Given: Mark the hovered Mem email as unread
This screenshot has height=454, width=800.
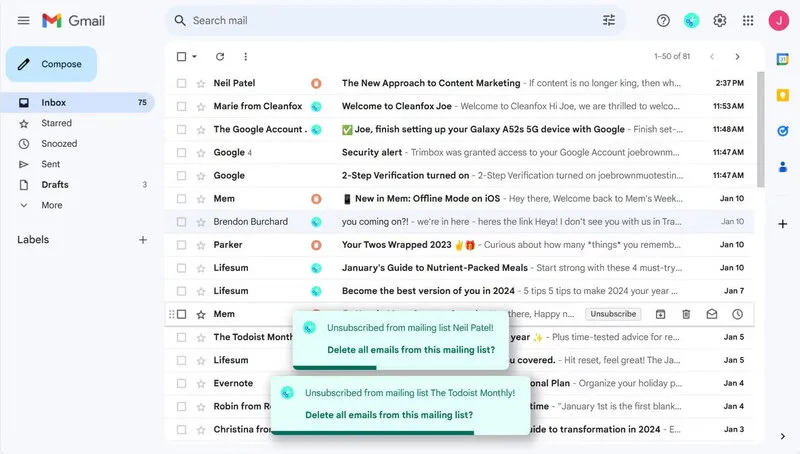Looking at the screenshot, I should (x=712, y=314).
